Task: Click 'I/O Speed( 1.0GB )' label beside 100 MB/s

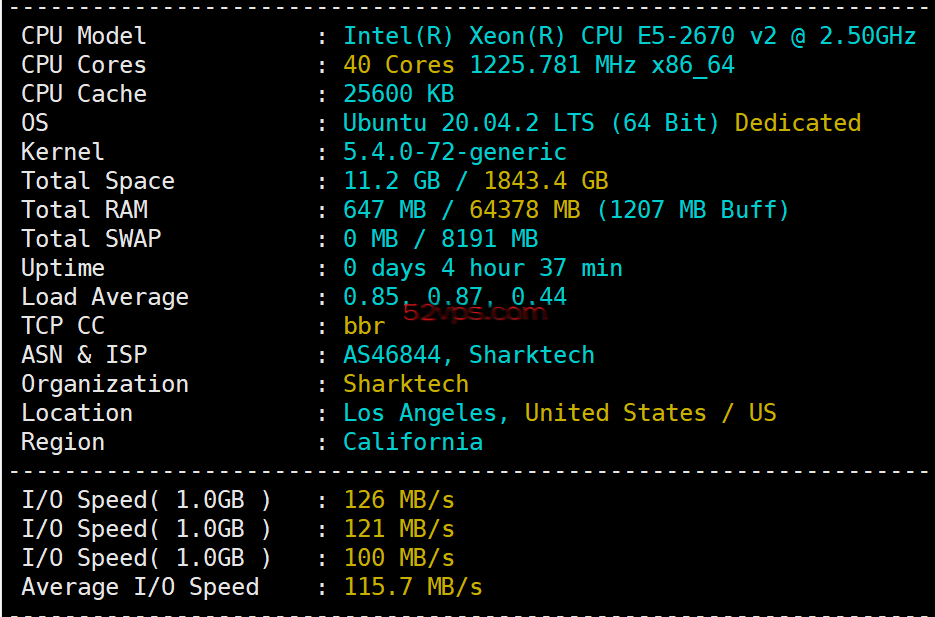Action: click(146, 558)
